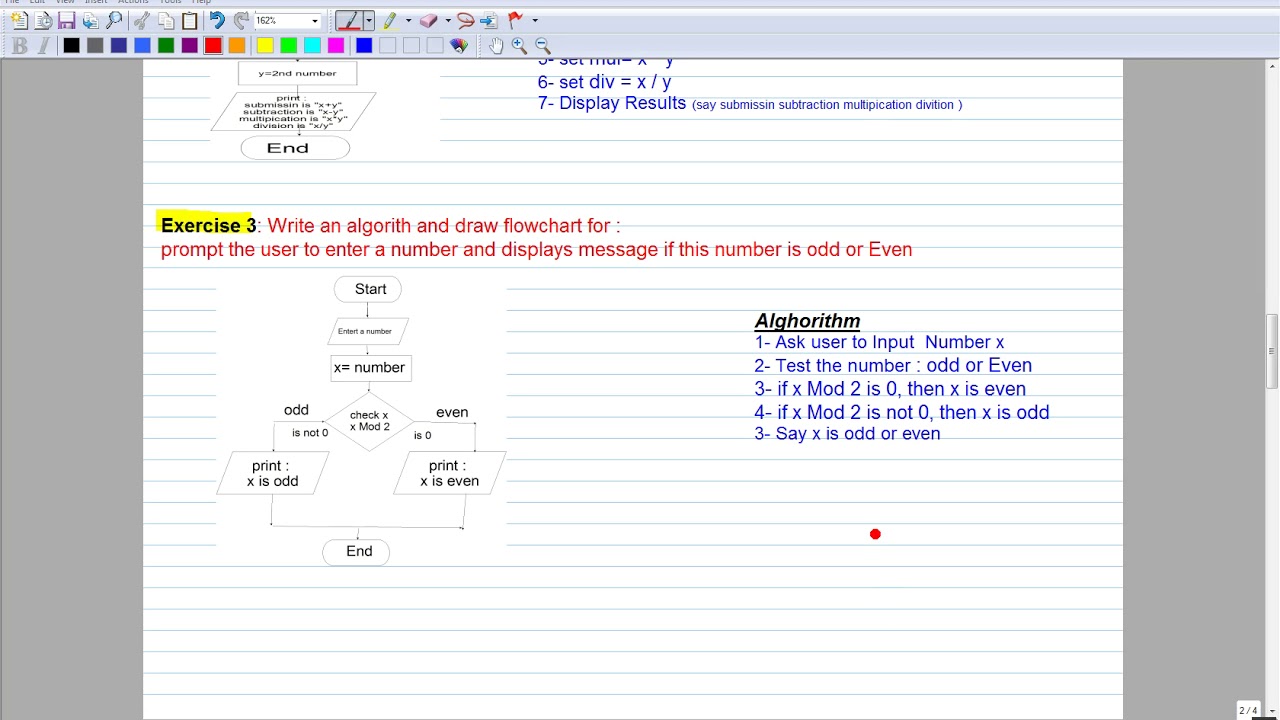The height and width of the screenshot is (720, 1280).
Task: Pick the black color swatch
Action: [x=71, y=45]
